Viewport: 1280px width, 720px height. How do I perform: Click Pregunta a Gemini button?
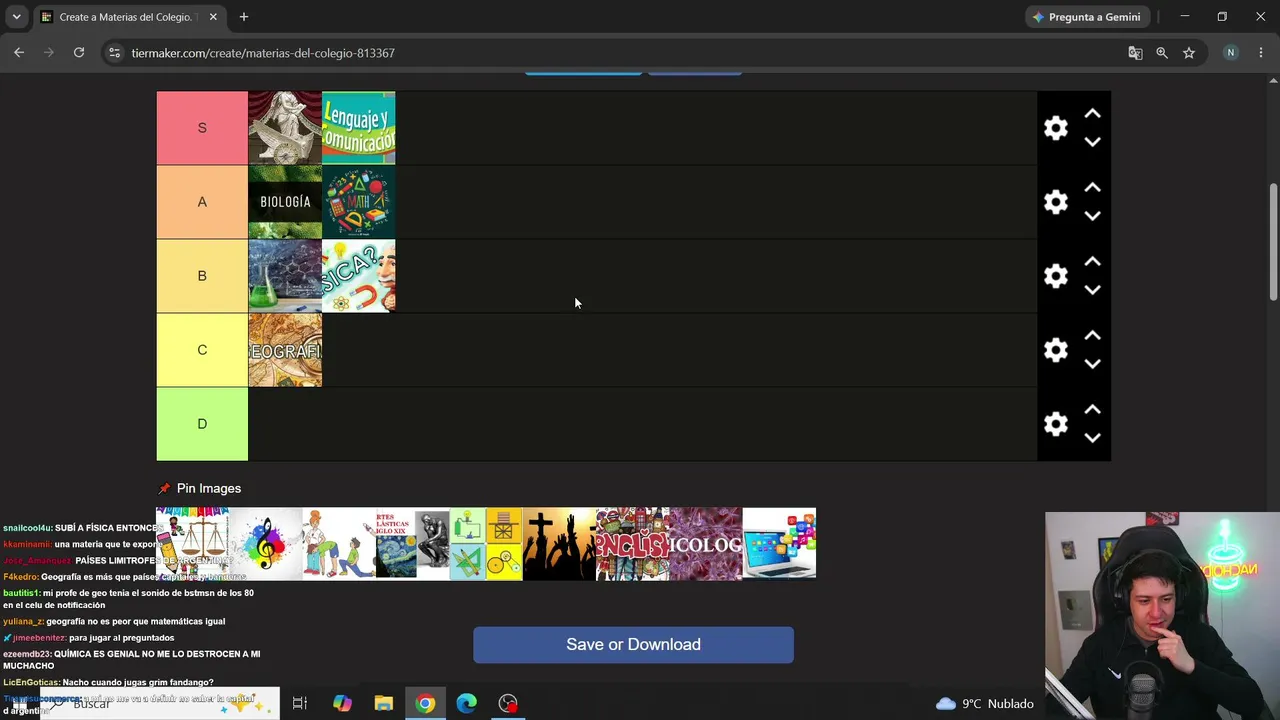pos(1087,17)
